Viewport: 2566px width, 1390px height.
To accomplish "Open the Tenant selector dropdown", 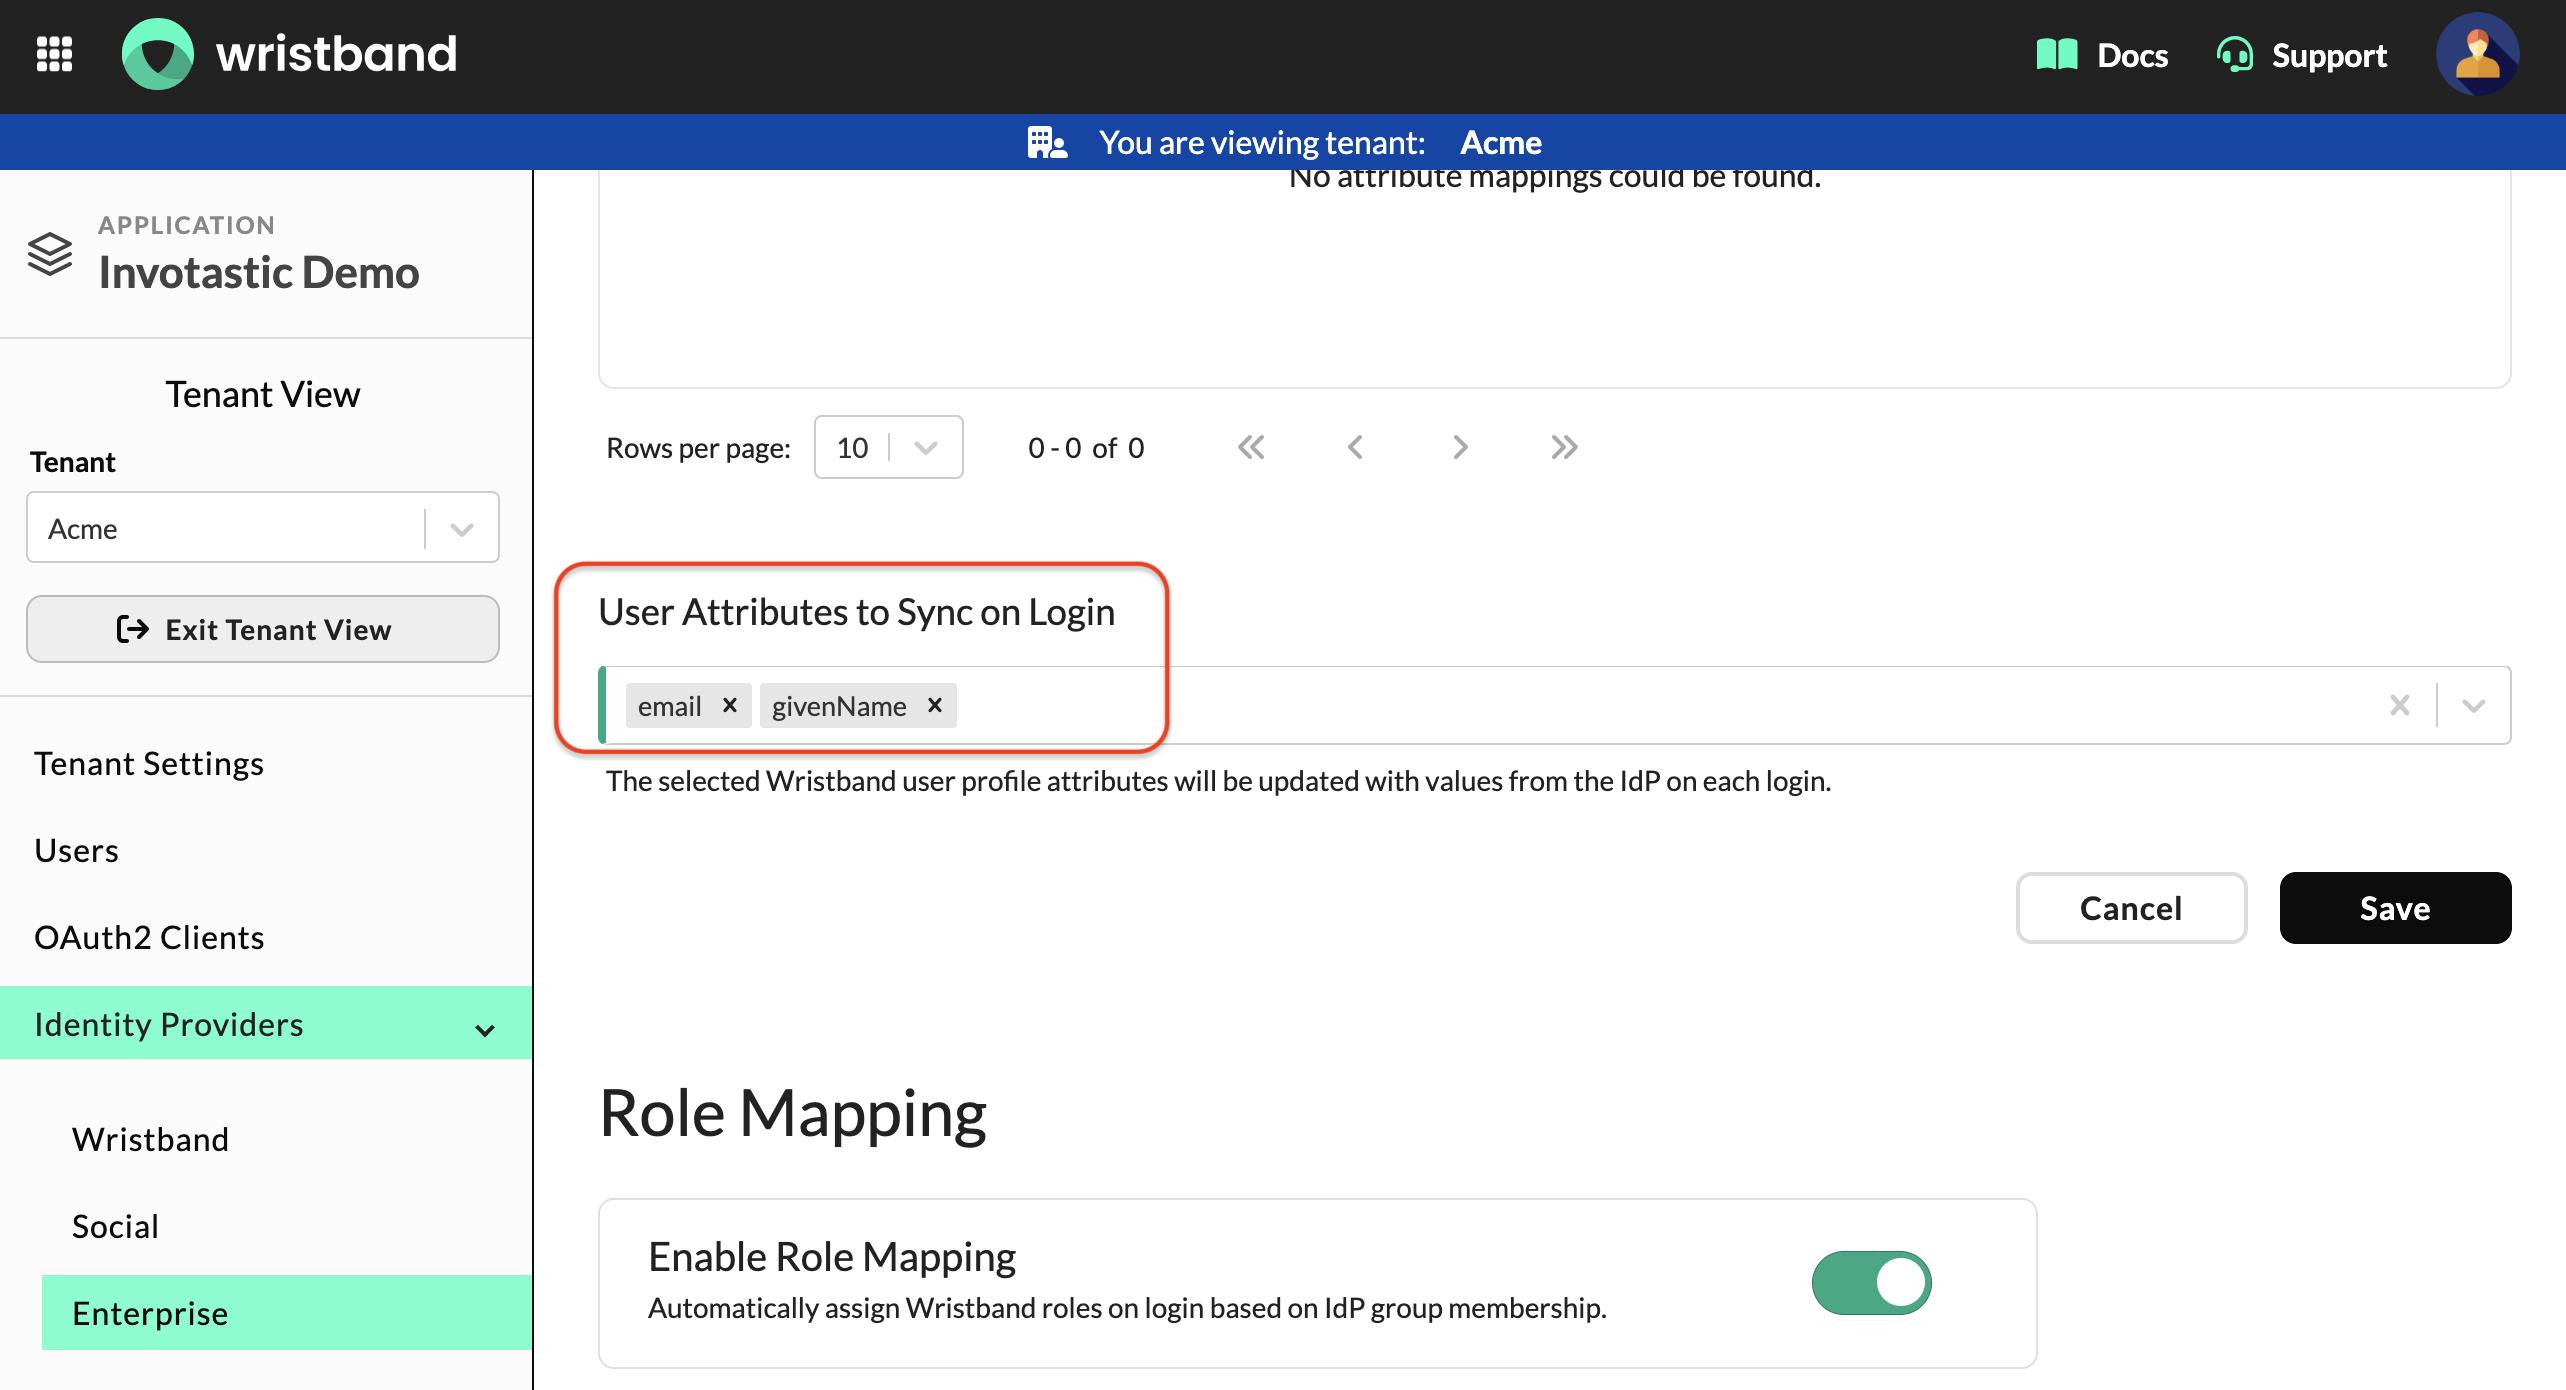I will coord(263,527).
